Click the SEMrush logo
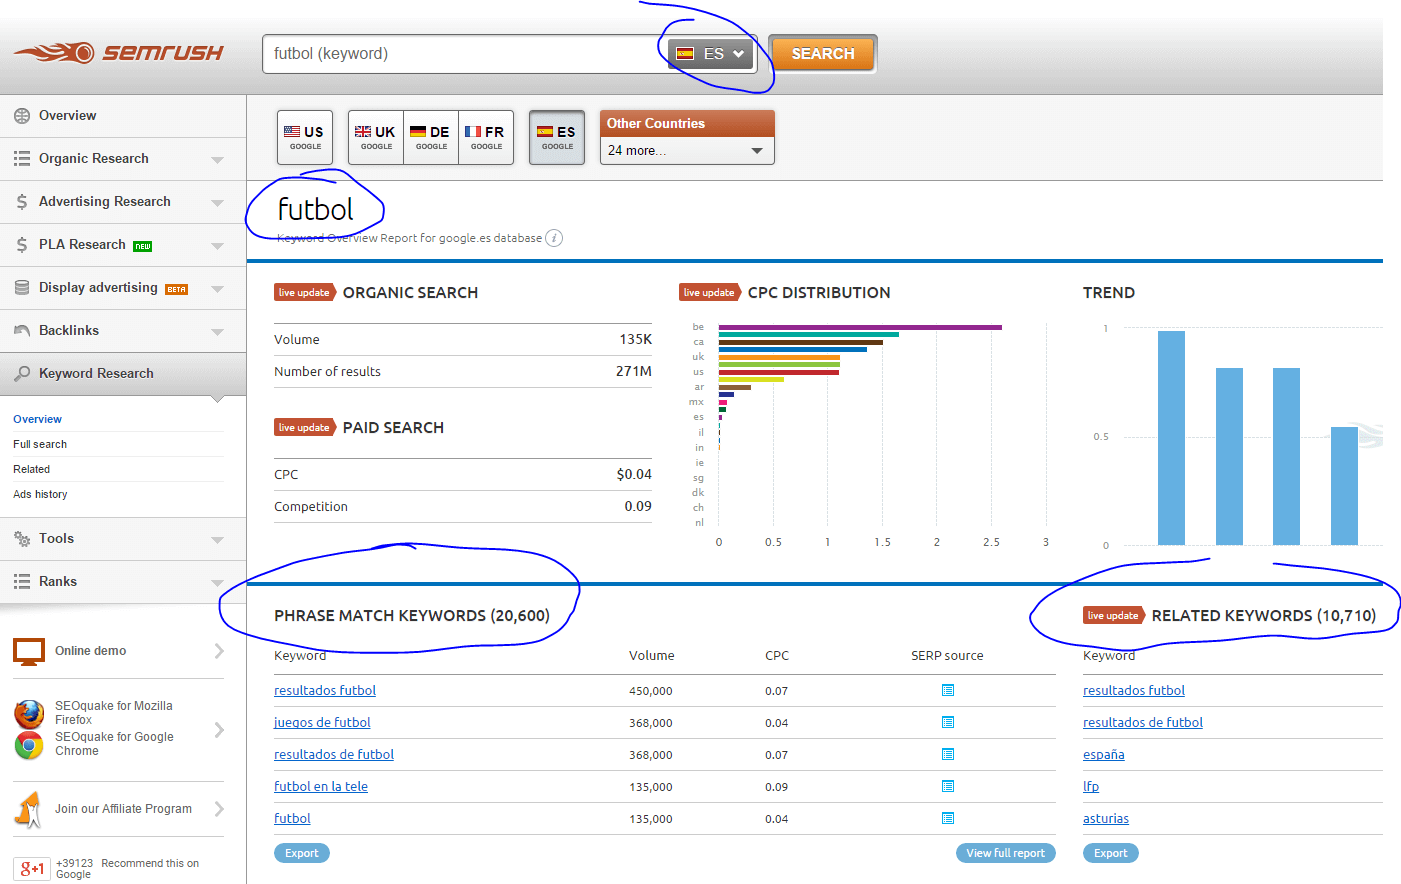 (118, 53)
